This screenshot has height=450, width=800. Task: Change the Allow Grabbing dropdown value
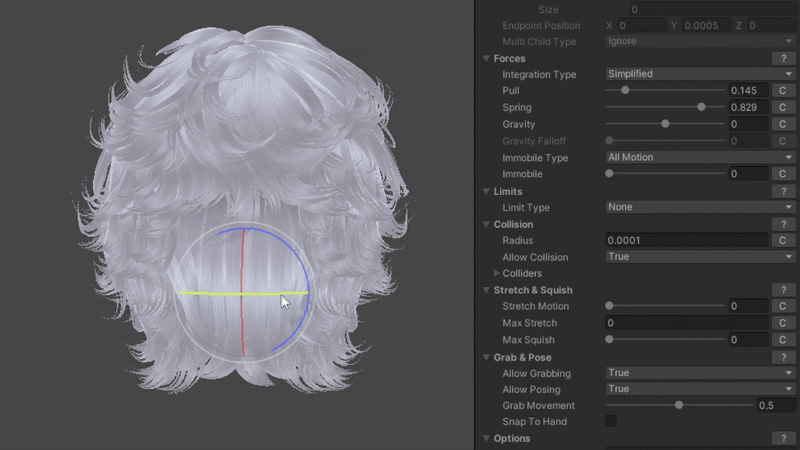point(699,373)
